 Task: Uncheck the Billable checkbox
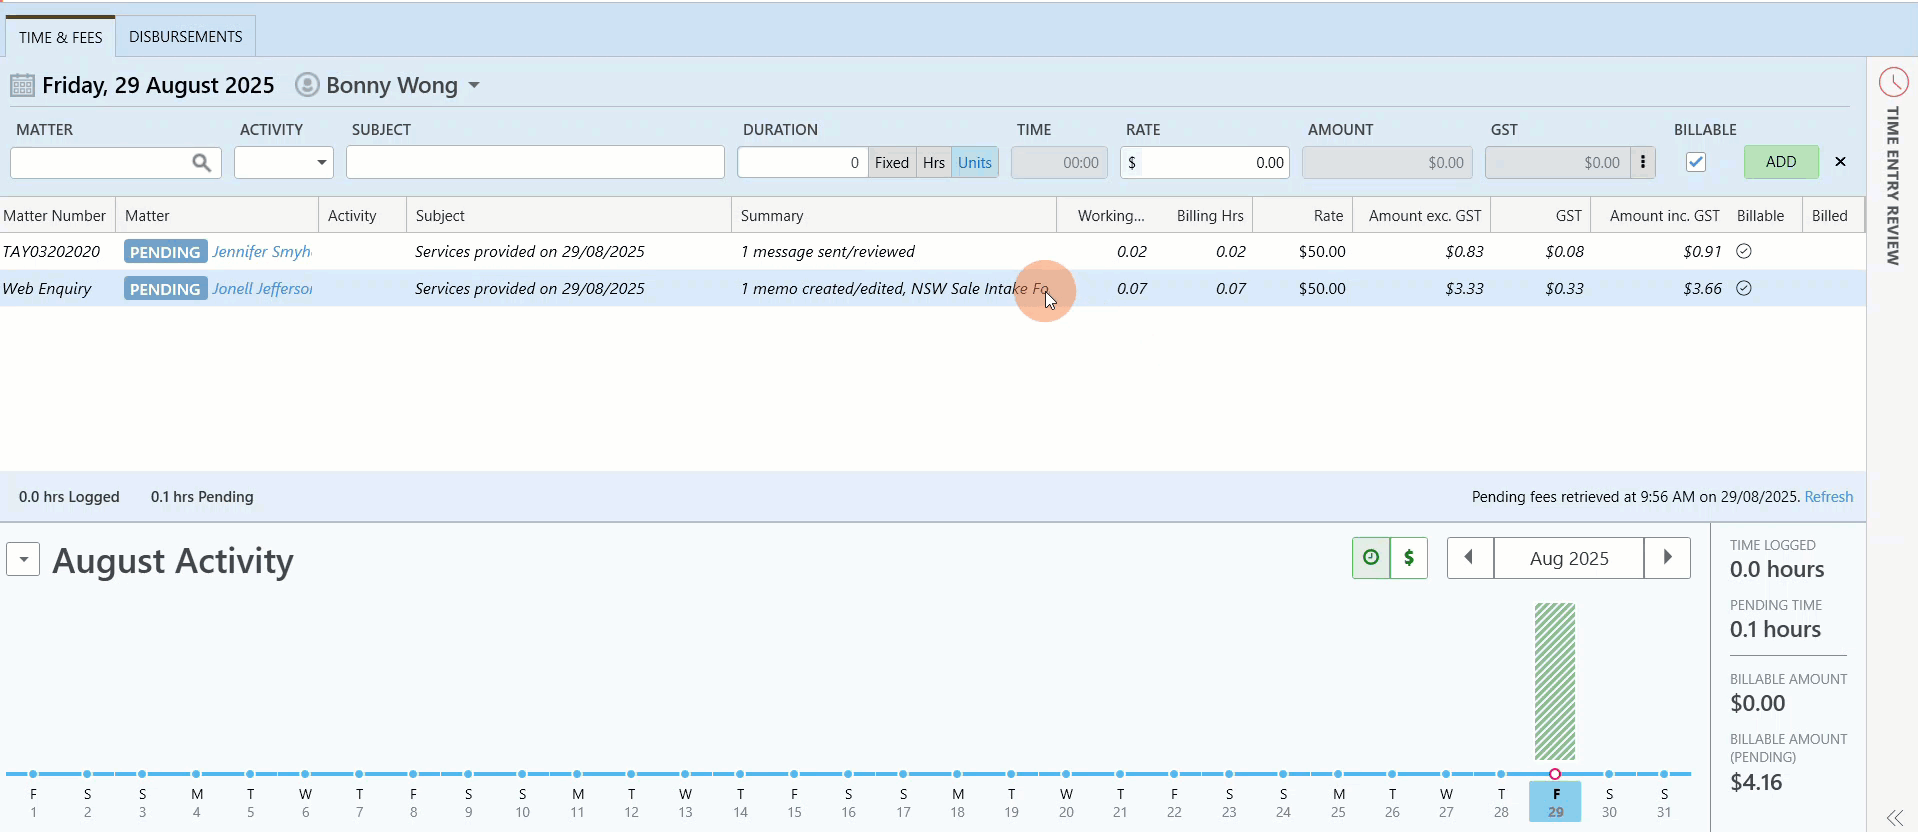1696,162
